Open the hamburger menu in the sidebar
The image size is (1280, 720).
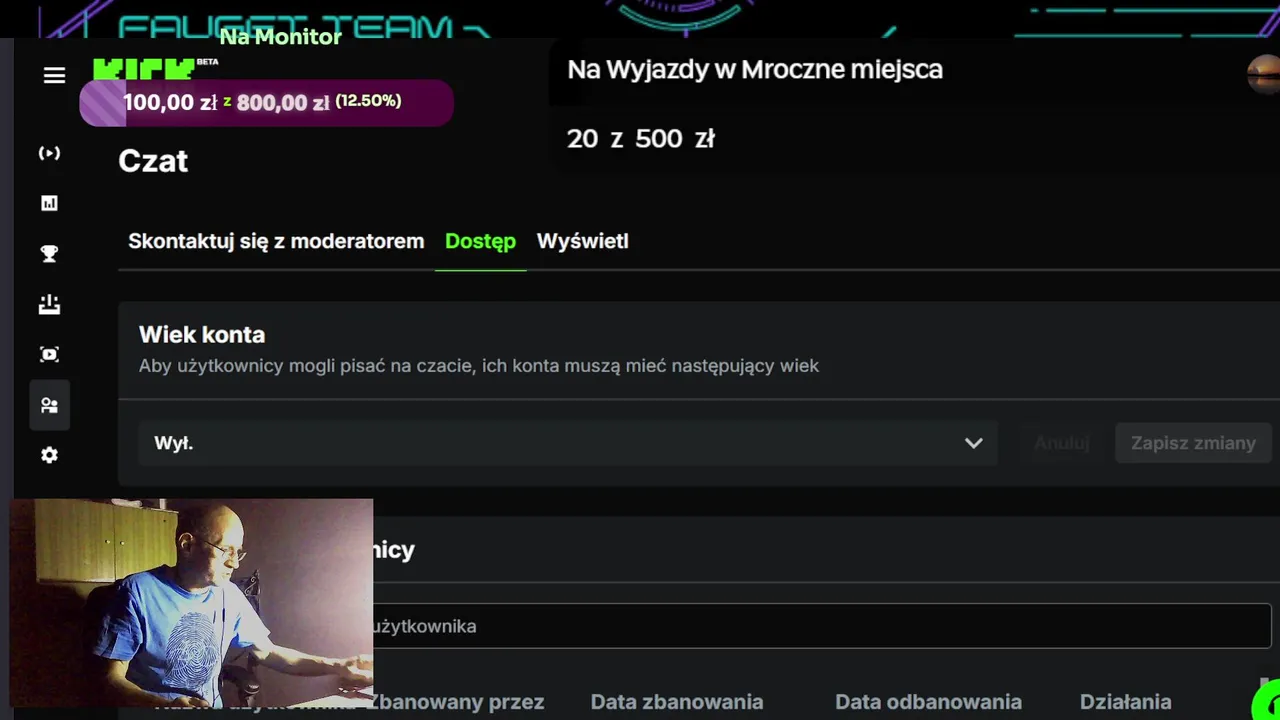(x=54, y=76)
